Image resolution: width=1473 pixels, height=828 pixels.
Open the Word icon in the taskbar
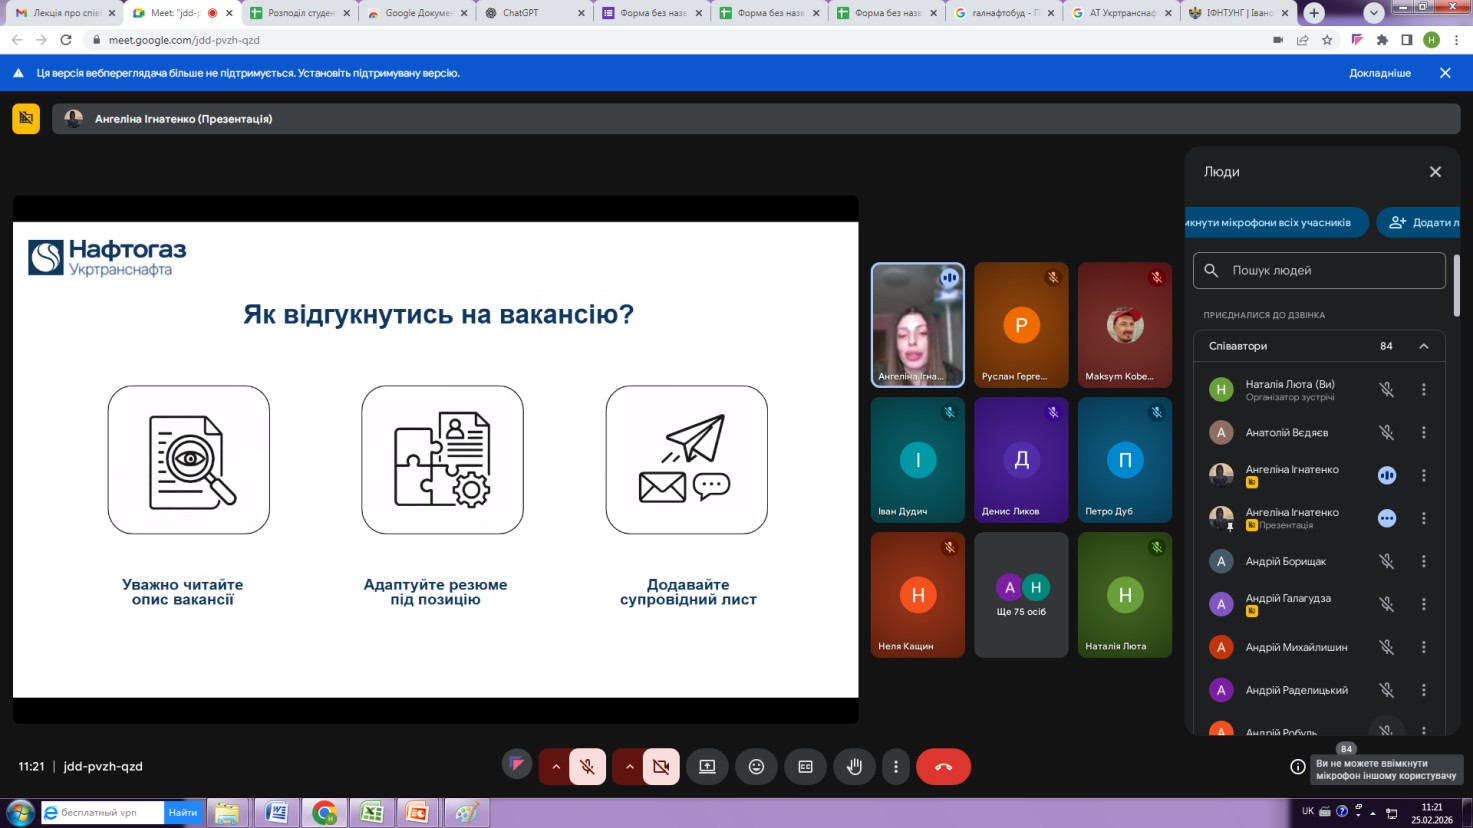pos(277,813)
